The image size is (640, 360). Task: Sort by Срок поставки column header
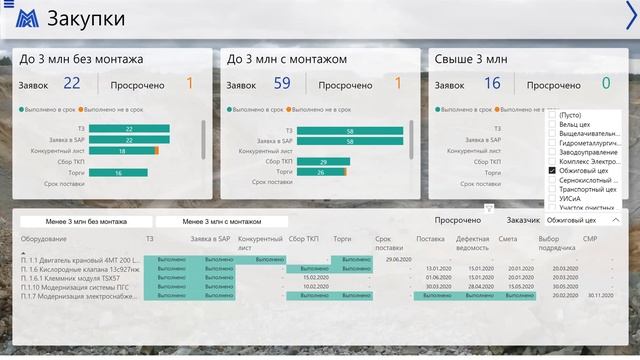click(x=389, y=243)
